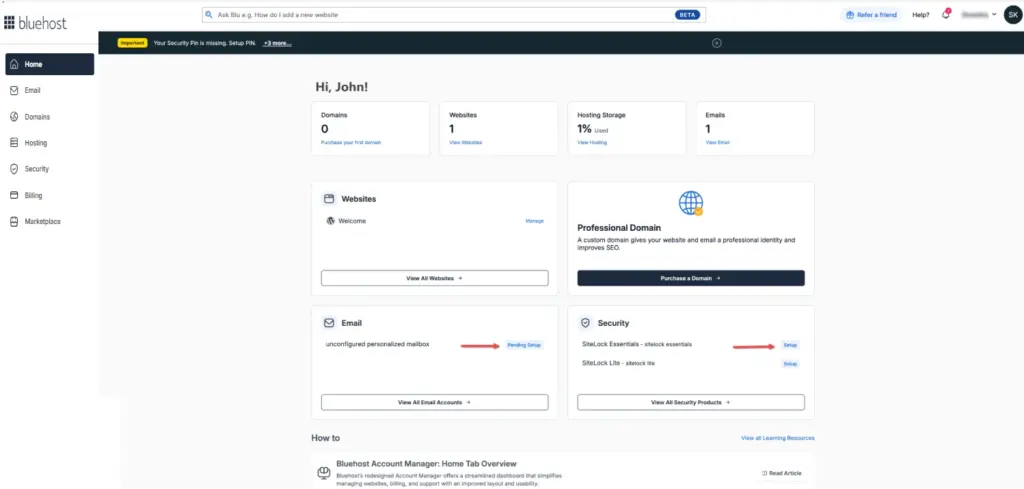Click Manage link for Welcome website

(x=534, y=220)
